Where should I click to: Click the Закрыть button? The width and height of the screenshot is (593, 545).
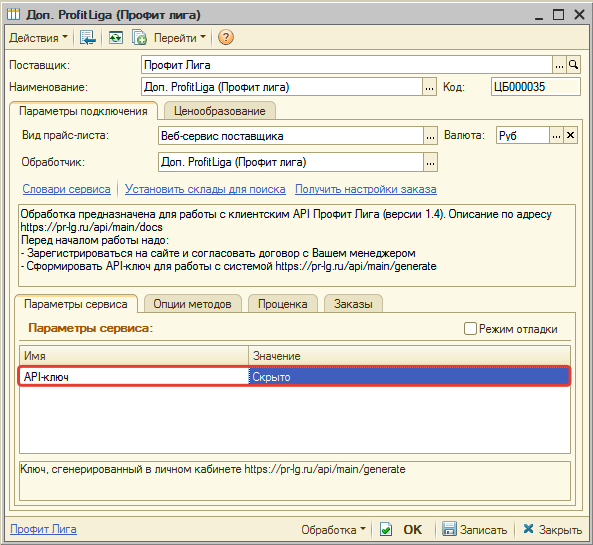553,529
